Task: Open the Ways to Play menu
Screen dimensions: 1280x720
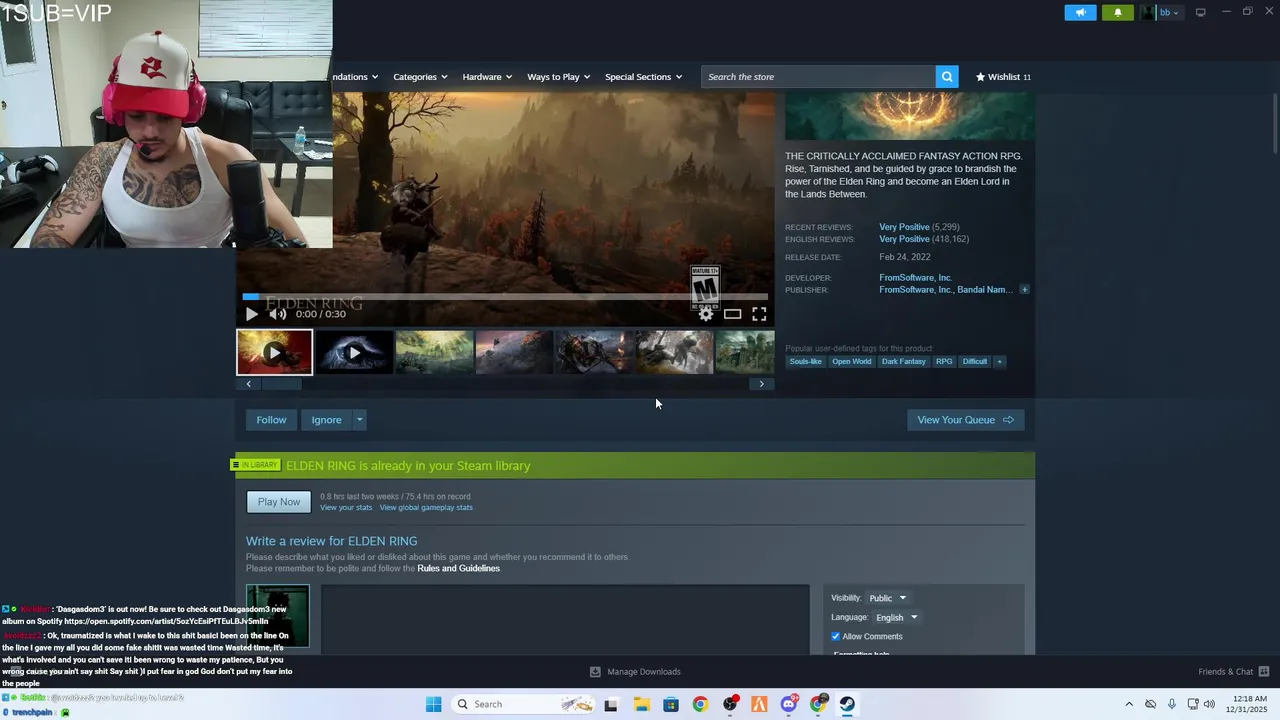Action: tap(558, 77)
